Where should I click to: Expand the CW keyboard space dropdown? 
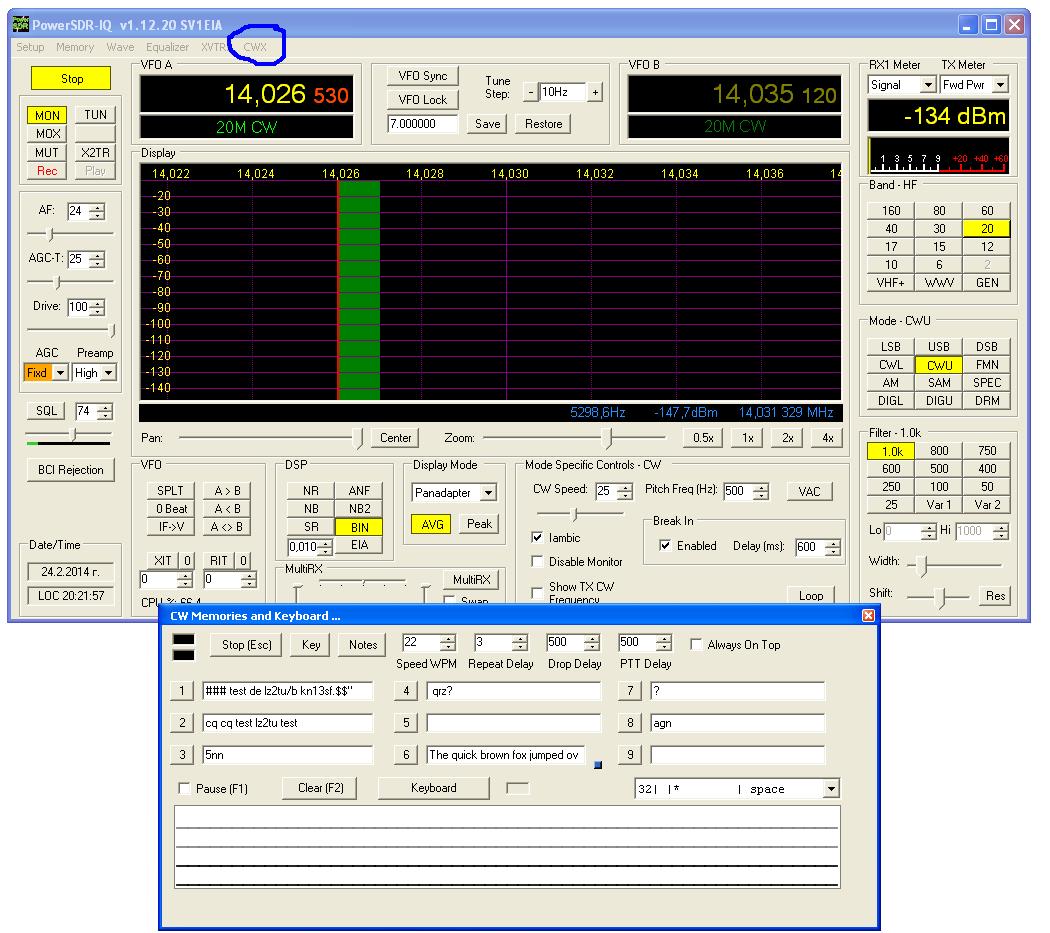tap(831, 788)
